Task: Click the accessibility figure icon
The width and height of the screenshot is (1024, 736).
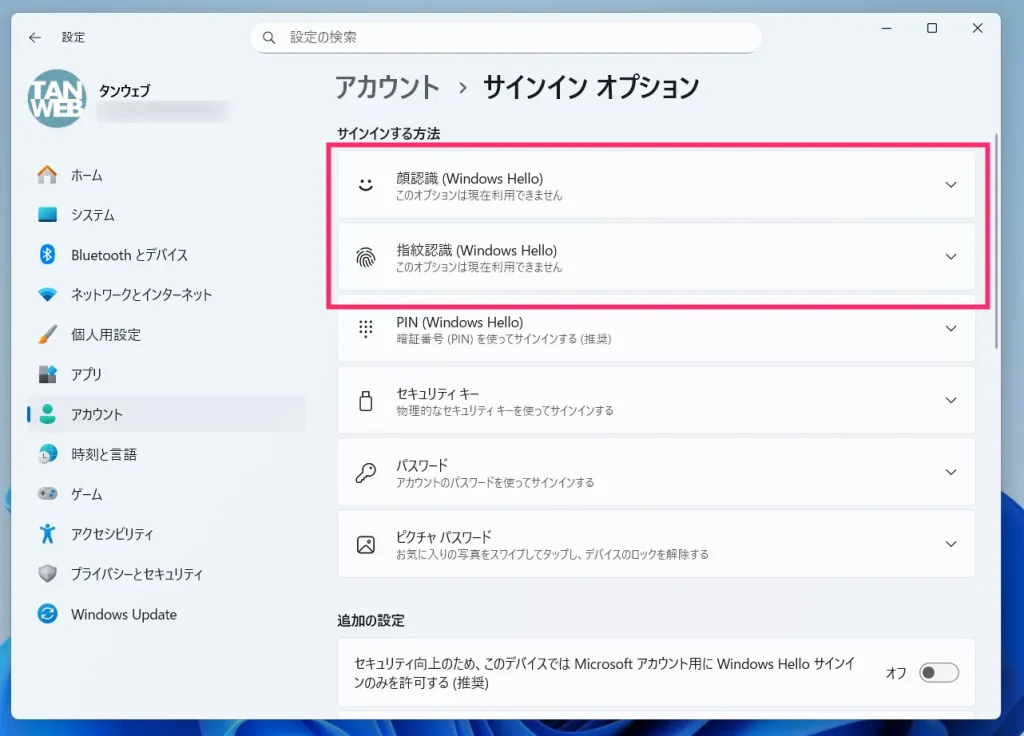Action: click(47, 534)
